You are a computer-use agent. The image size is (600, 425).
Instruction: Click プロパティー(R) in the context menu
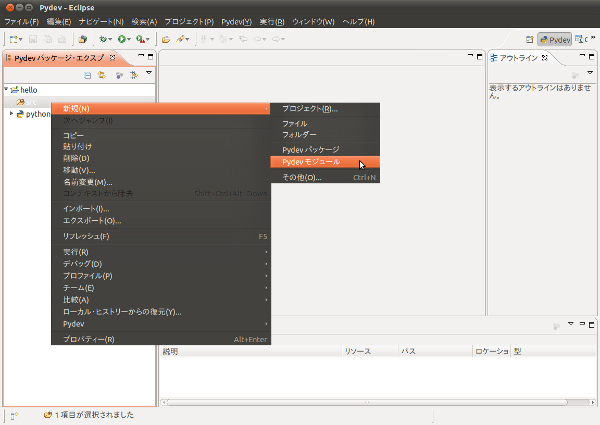click(161, 339)
